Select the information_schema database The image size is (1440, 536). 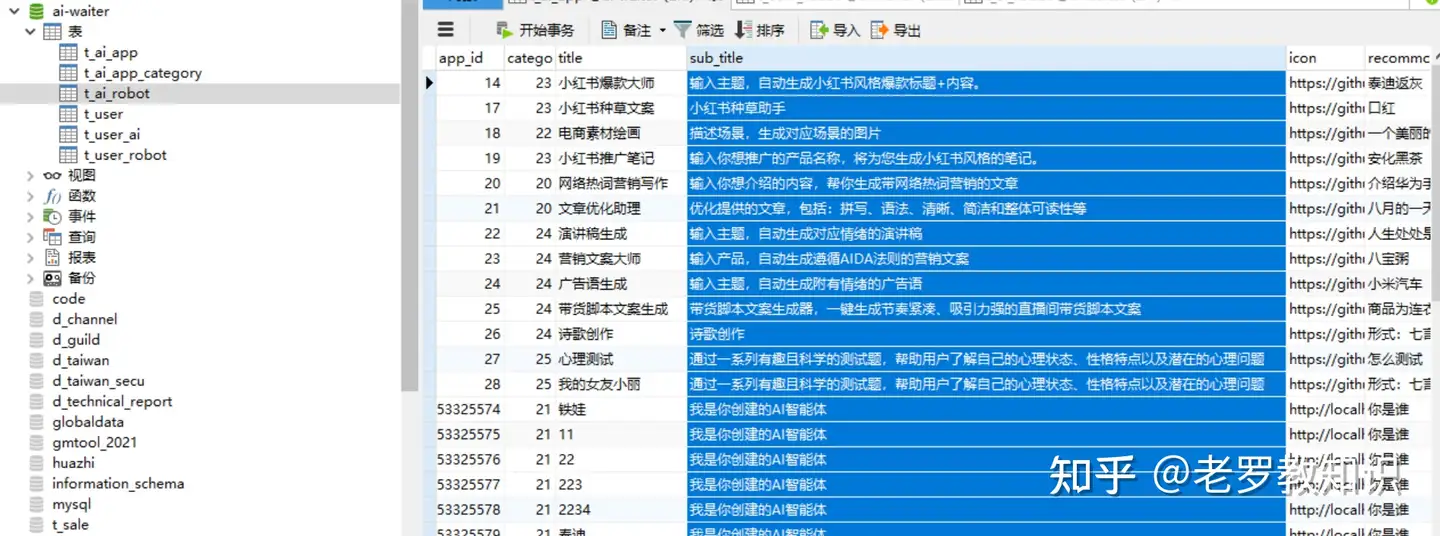118,483
